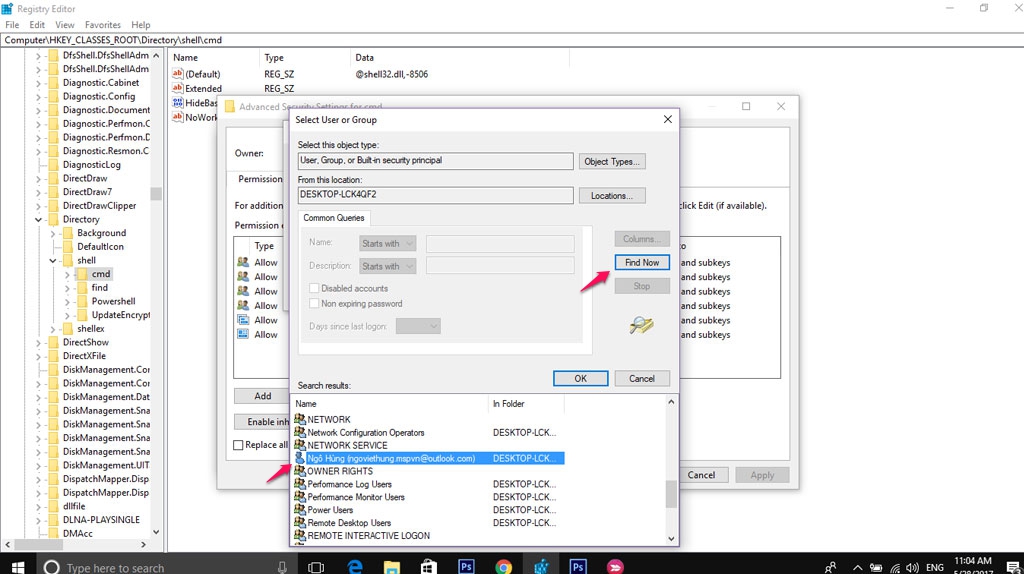This screenshot has height=574, width=1024.
Task: Click the Find Now button
Action: point(641,263)
